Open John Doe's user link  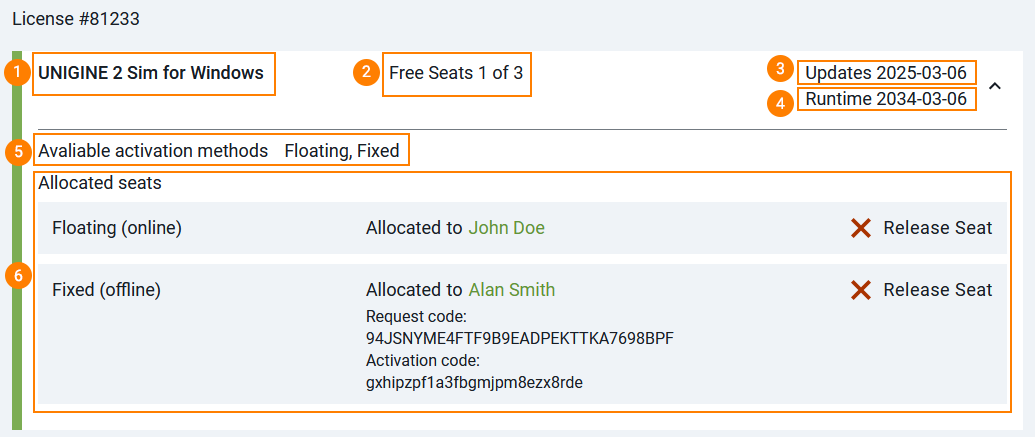coord(506,228)
